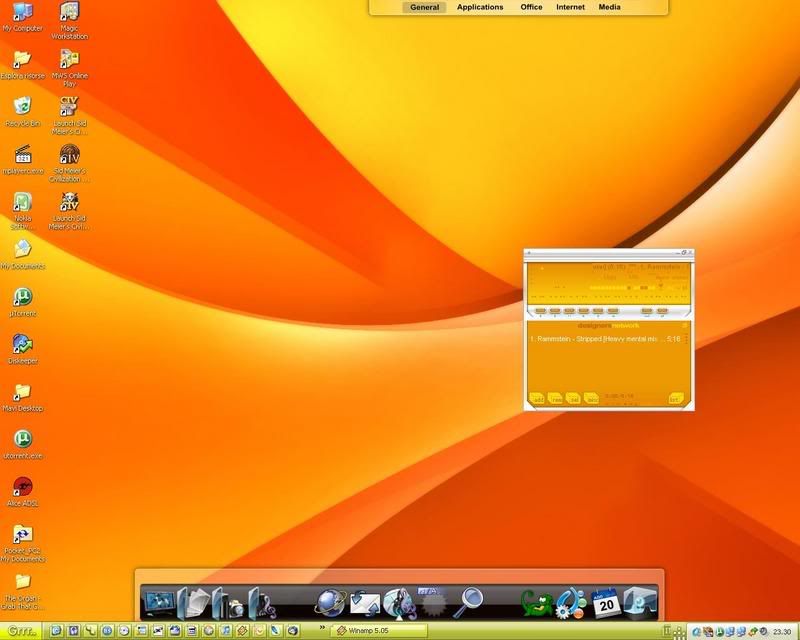Open the My Documents desktop icon

click(x=22, y=254)
